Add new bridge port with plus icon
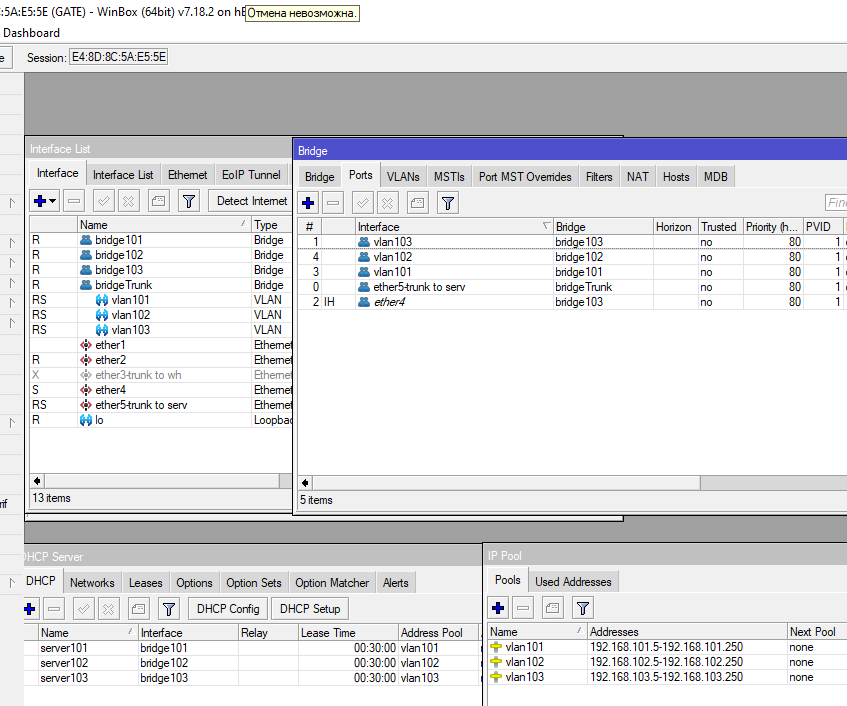847x706 pixels. click(308, 203)
